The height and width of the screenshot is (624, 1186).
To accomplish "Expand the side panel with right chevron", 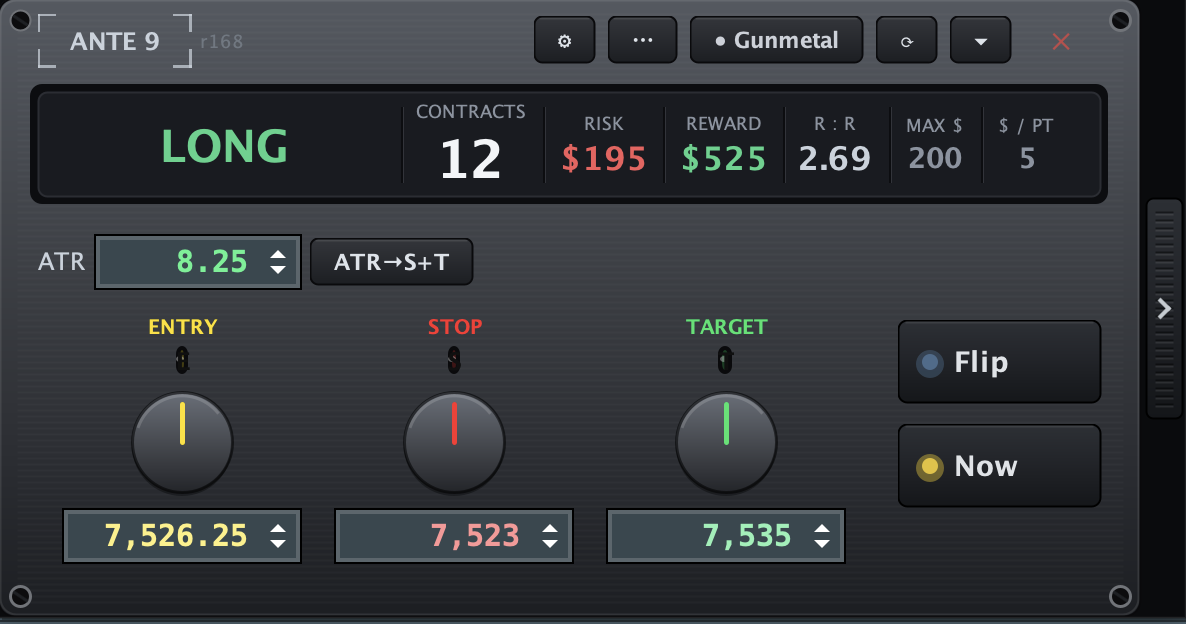I will point(1165,309).
